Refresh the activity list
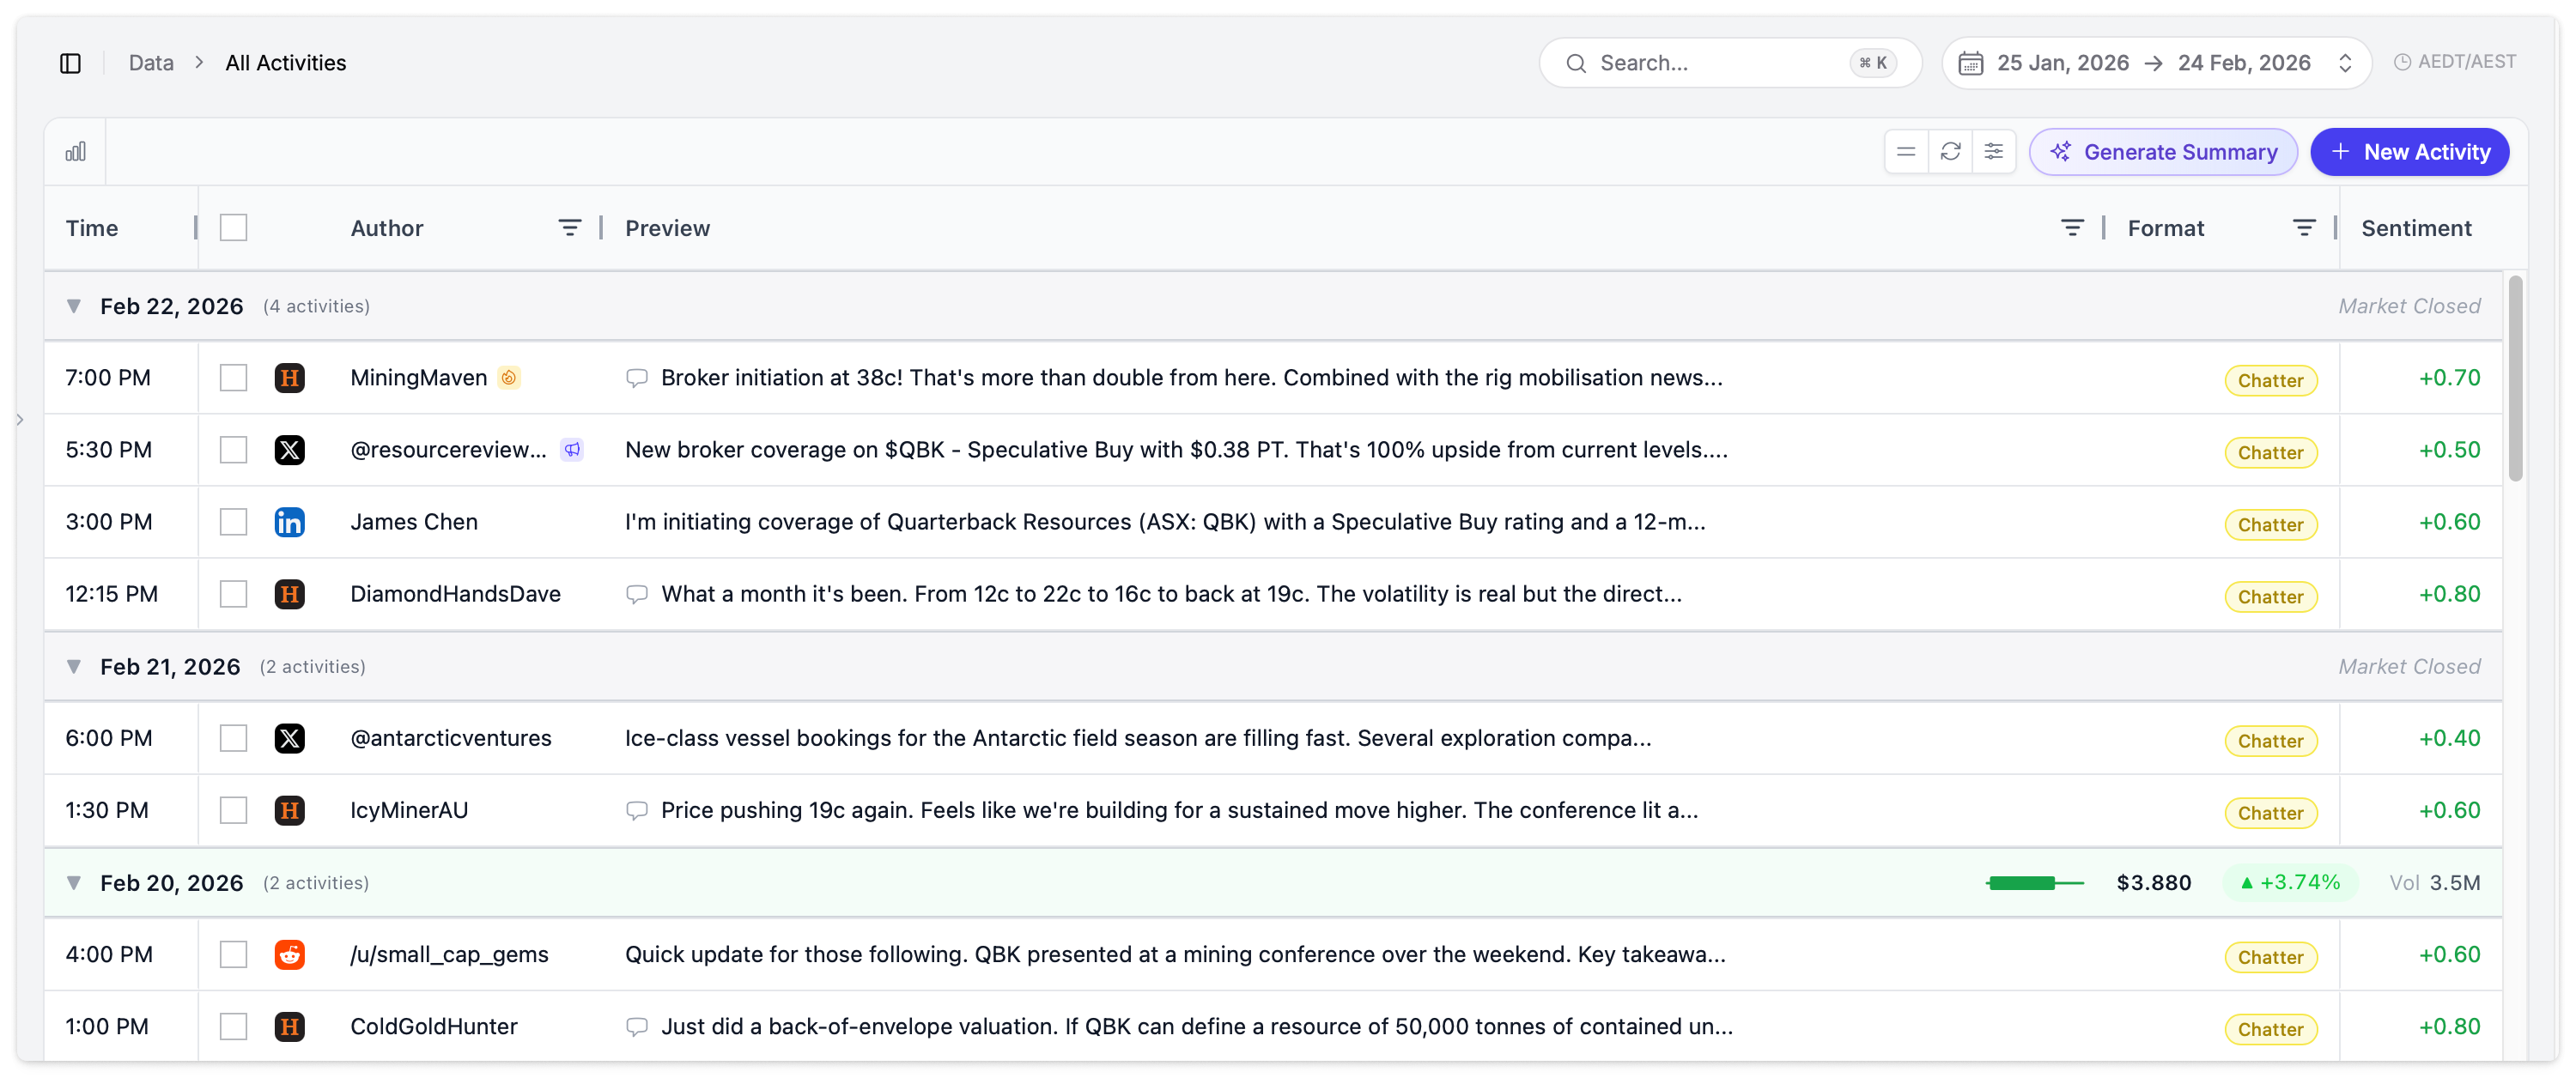 point(1950,151)
